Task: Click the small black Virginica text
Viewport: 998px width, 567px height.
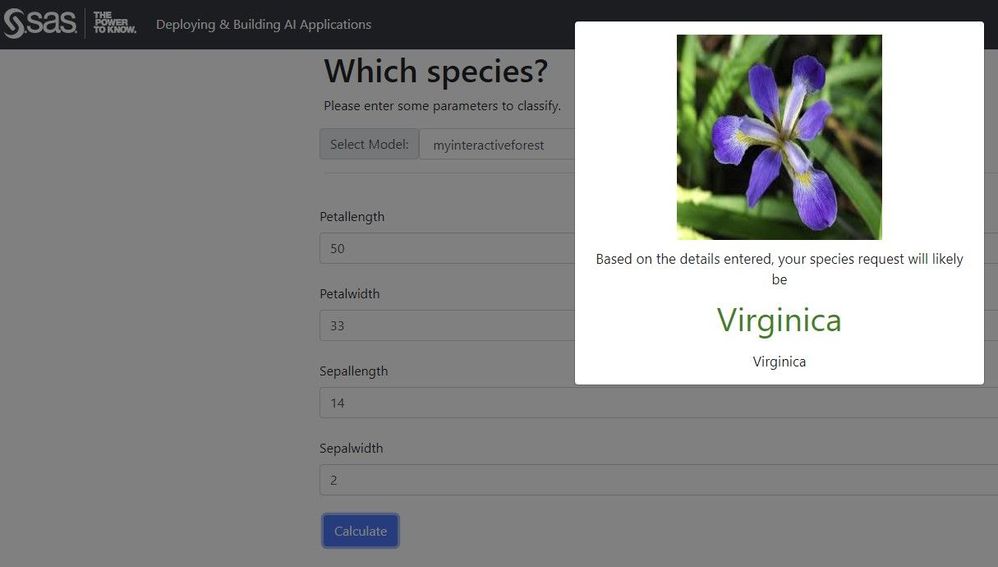Action: coord(779,362)
